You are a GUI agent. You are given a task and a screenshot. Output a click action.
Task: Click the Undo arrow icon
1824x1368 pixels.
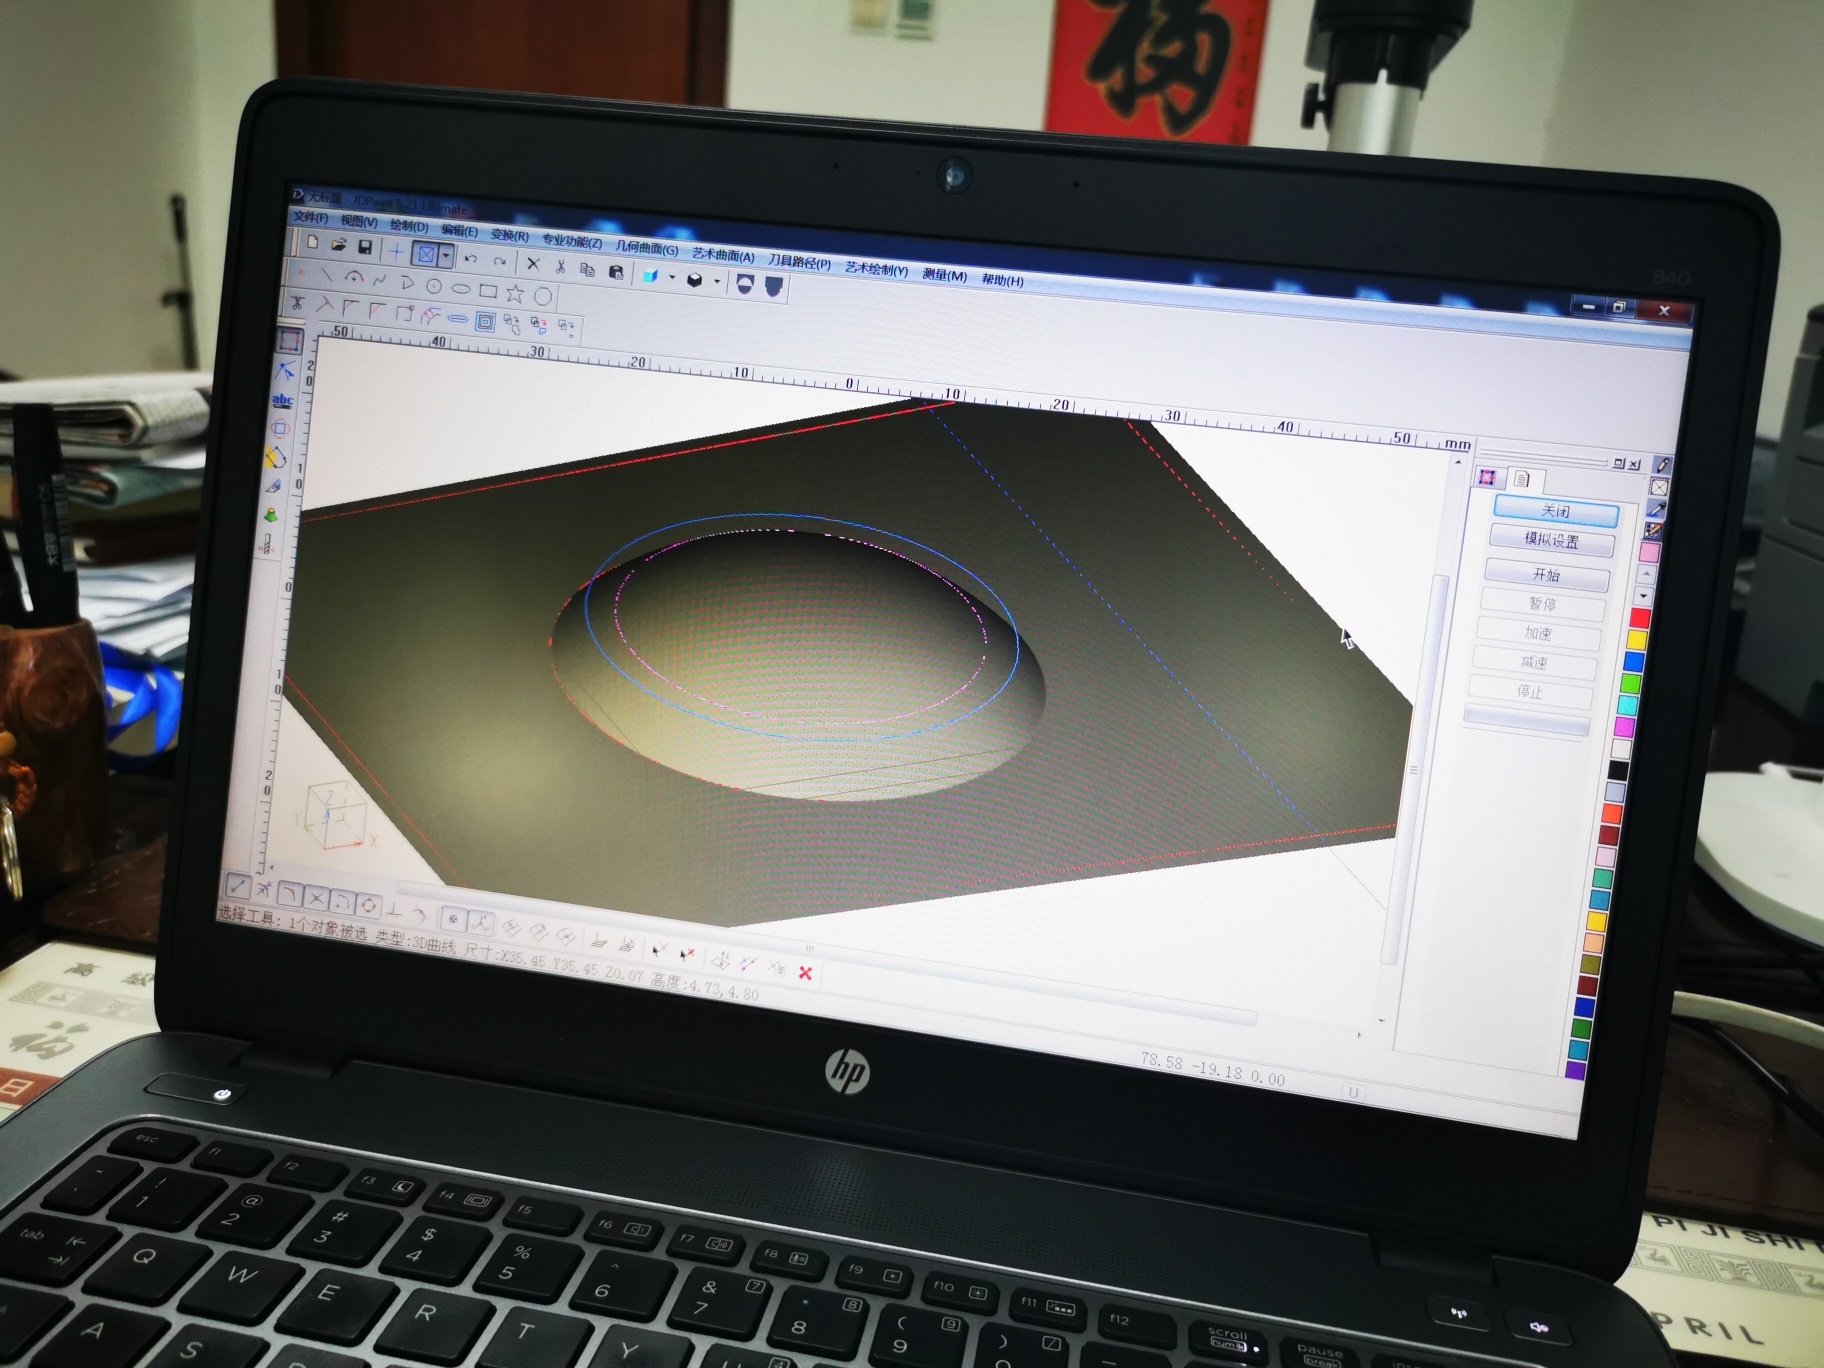(470, 258)
